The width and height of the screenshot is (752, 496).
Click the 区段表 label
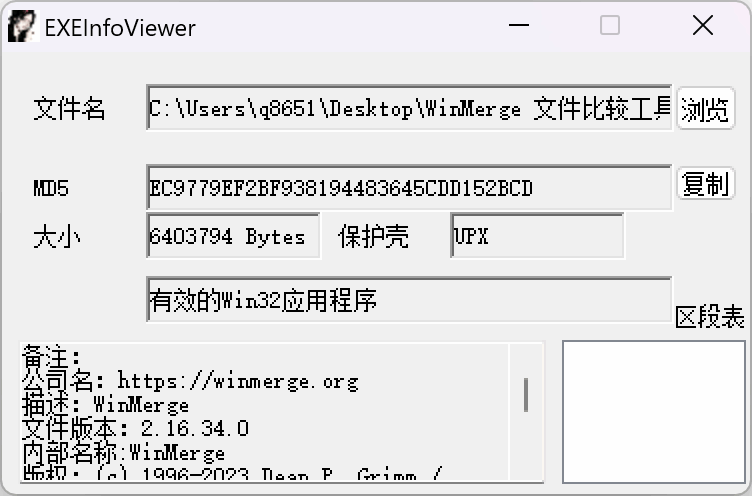coord(709,317)
